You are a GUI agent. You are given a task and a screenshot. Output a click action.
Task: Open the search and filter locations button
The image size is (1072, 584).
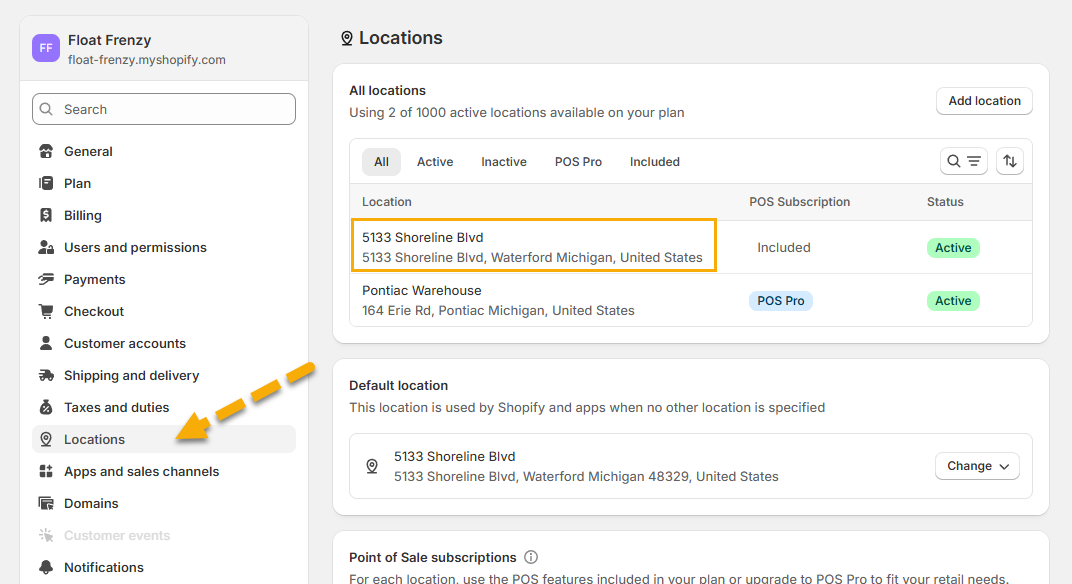click(x=964, y=161)
